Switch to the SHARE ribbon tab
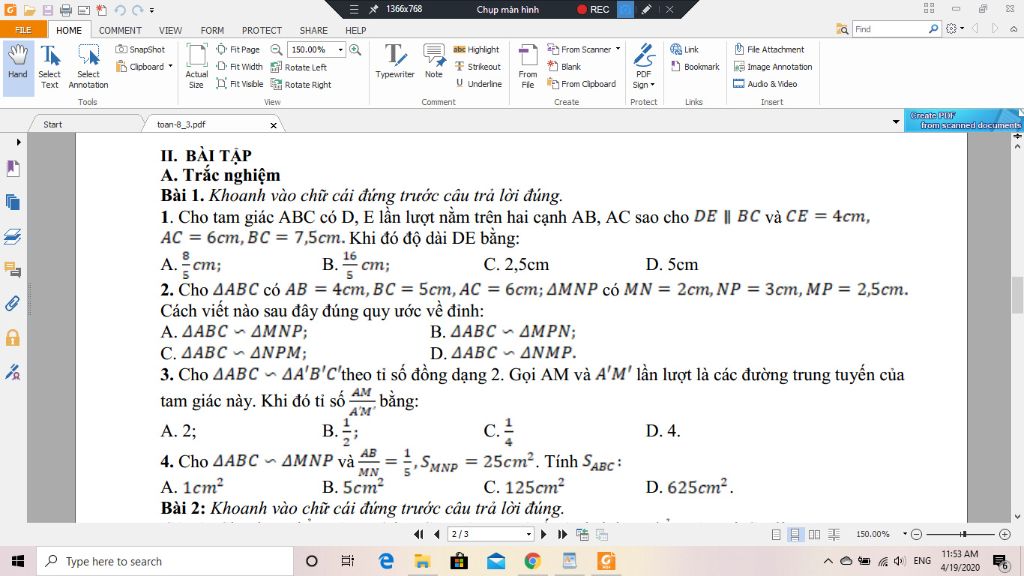Image resolution: width=1024 pixels, height=576 pixels. pyautogui.click(x=313, y=30)
